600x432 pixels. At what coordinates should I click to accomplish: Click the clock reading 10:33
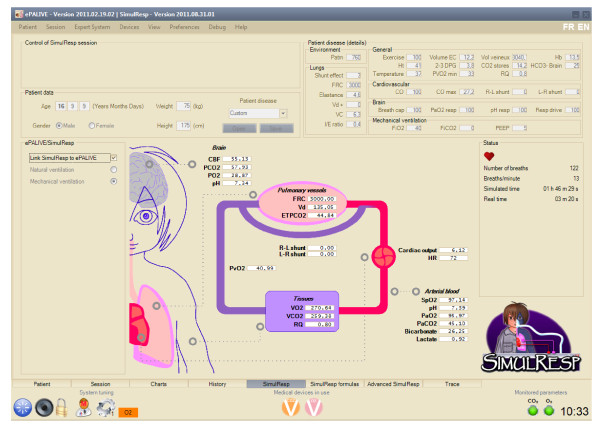tap(574, 412)
